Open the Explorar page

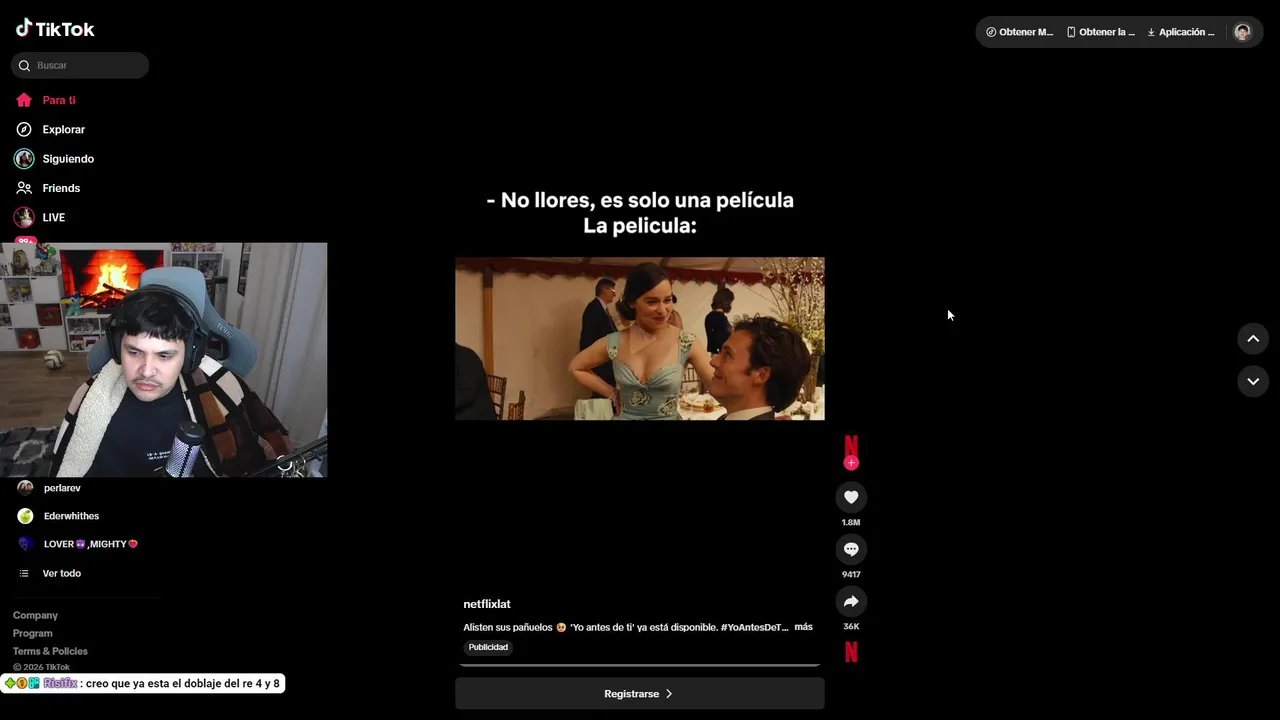coord(63,130)
